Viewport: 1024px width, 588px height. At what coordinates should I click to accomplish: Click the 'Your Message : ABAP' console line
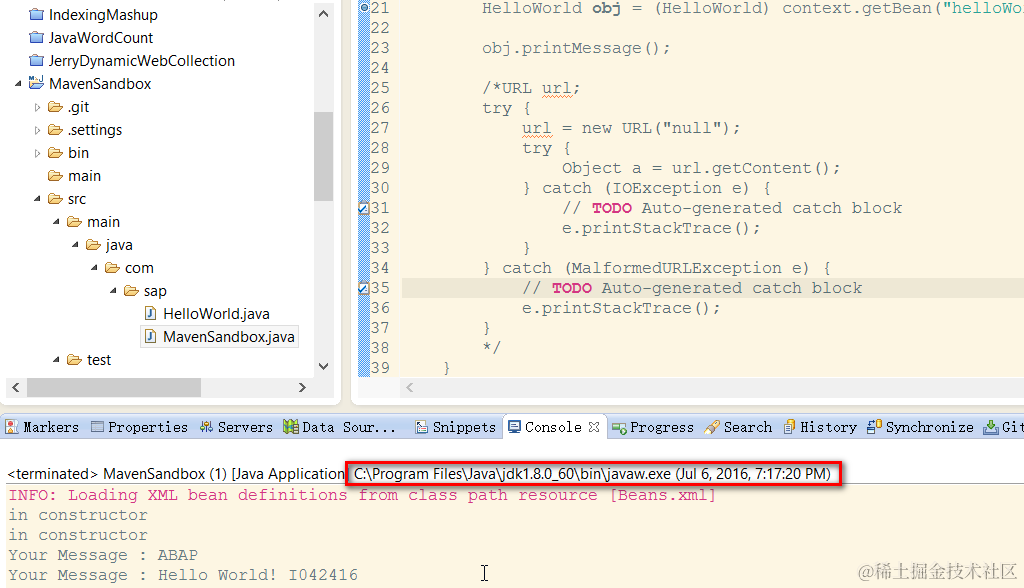coord(103,555)
